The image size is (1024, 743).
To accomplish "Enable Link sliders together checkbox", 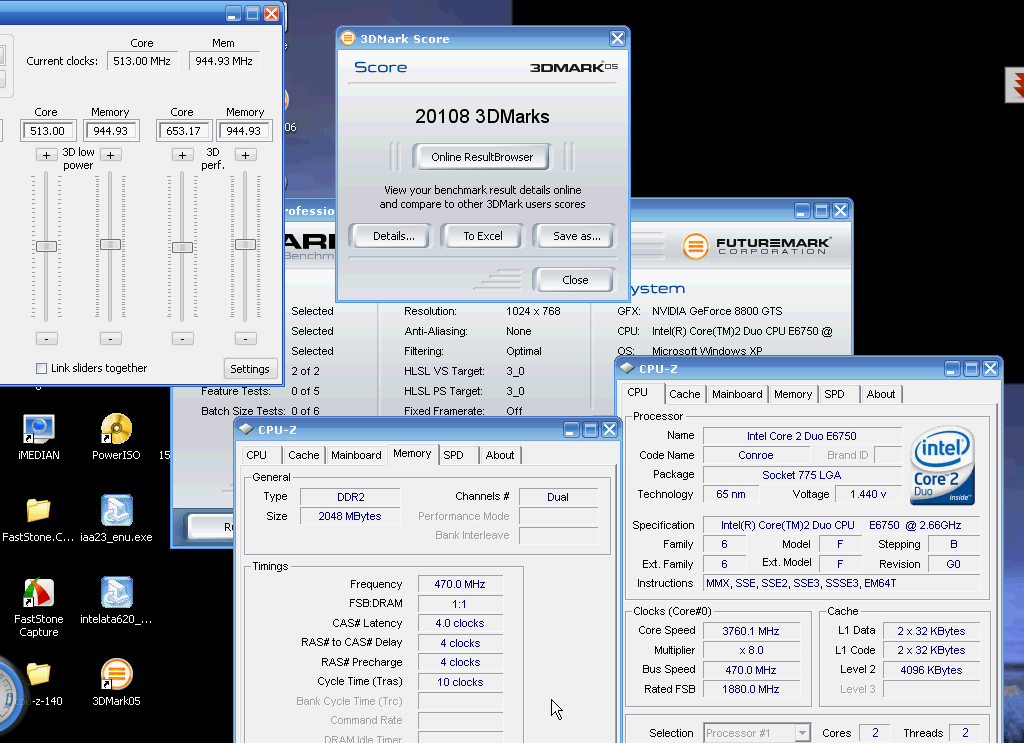I will point(41,368).
